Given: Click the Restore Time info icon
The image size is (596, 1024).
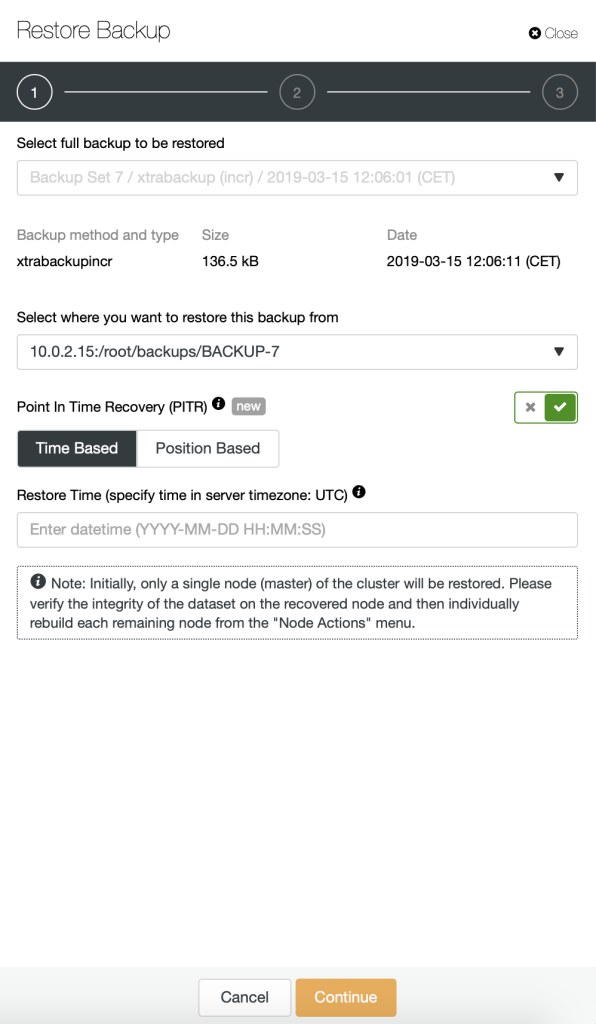Looking at the screenshot, I should [x=359, y=492].
